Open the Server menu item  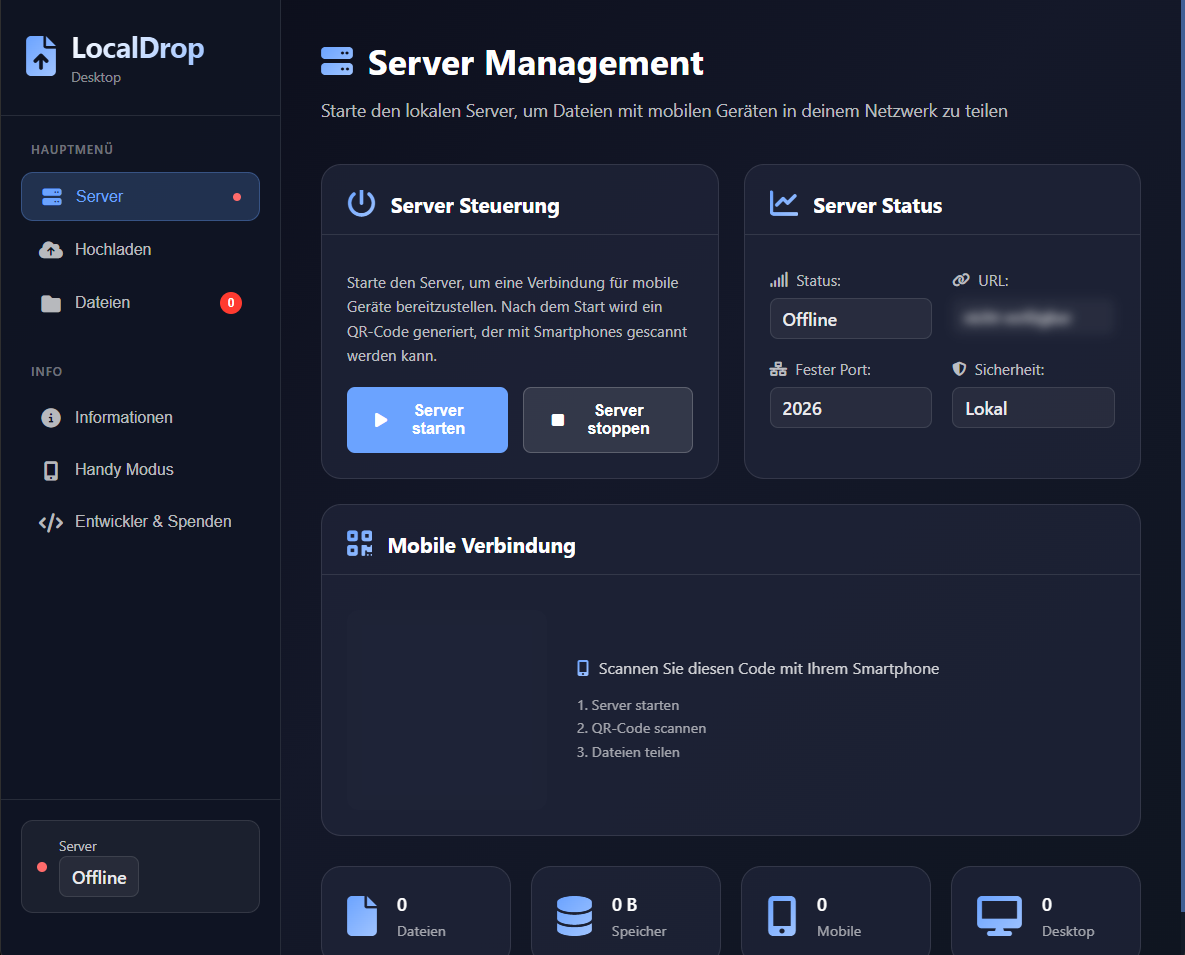tap(140, 196)
